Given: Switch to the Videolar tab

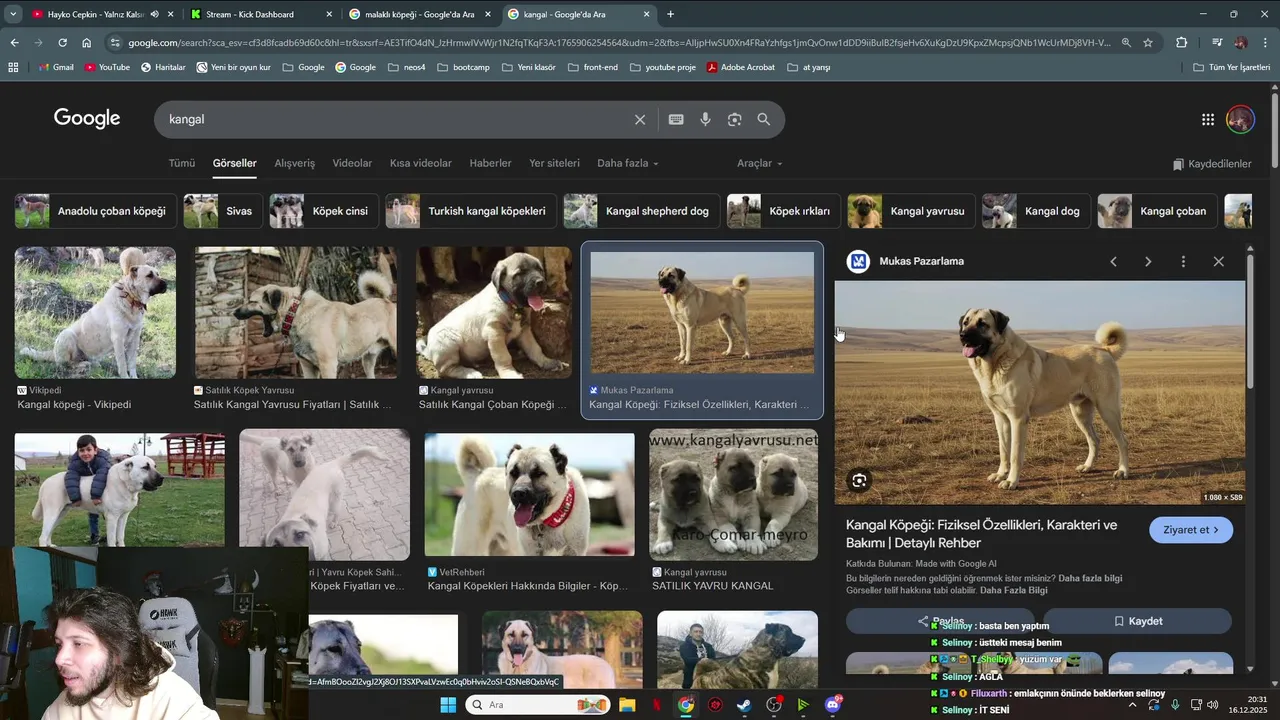Looking at the screenshot, I should 352,163.
